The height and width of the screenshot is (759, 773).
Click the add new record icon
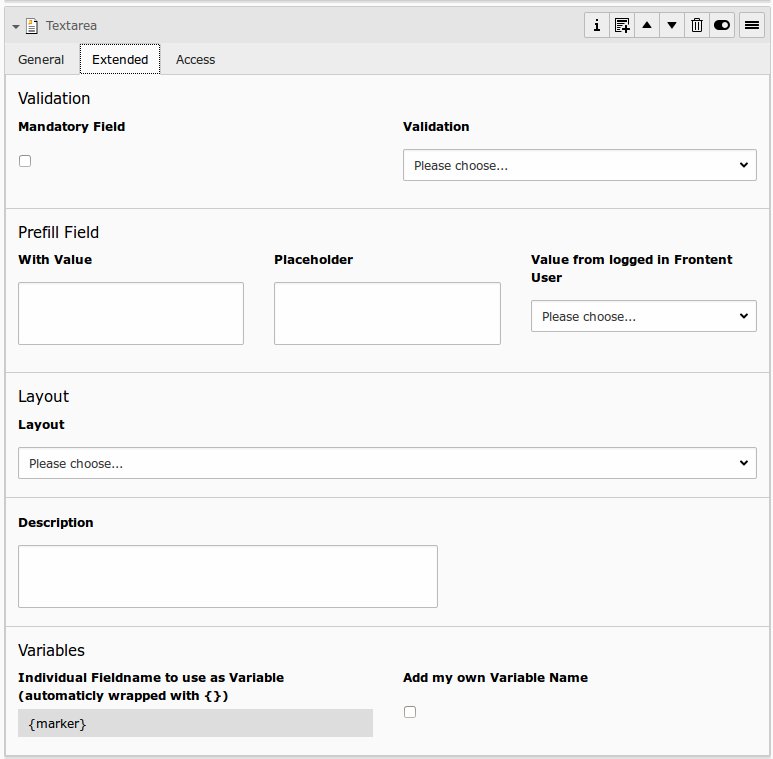point(622,25)
